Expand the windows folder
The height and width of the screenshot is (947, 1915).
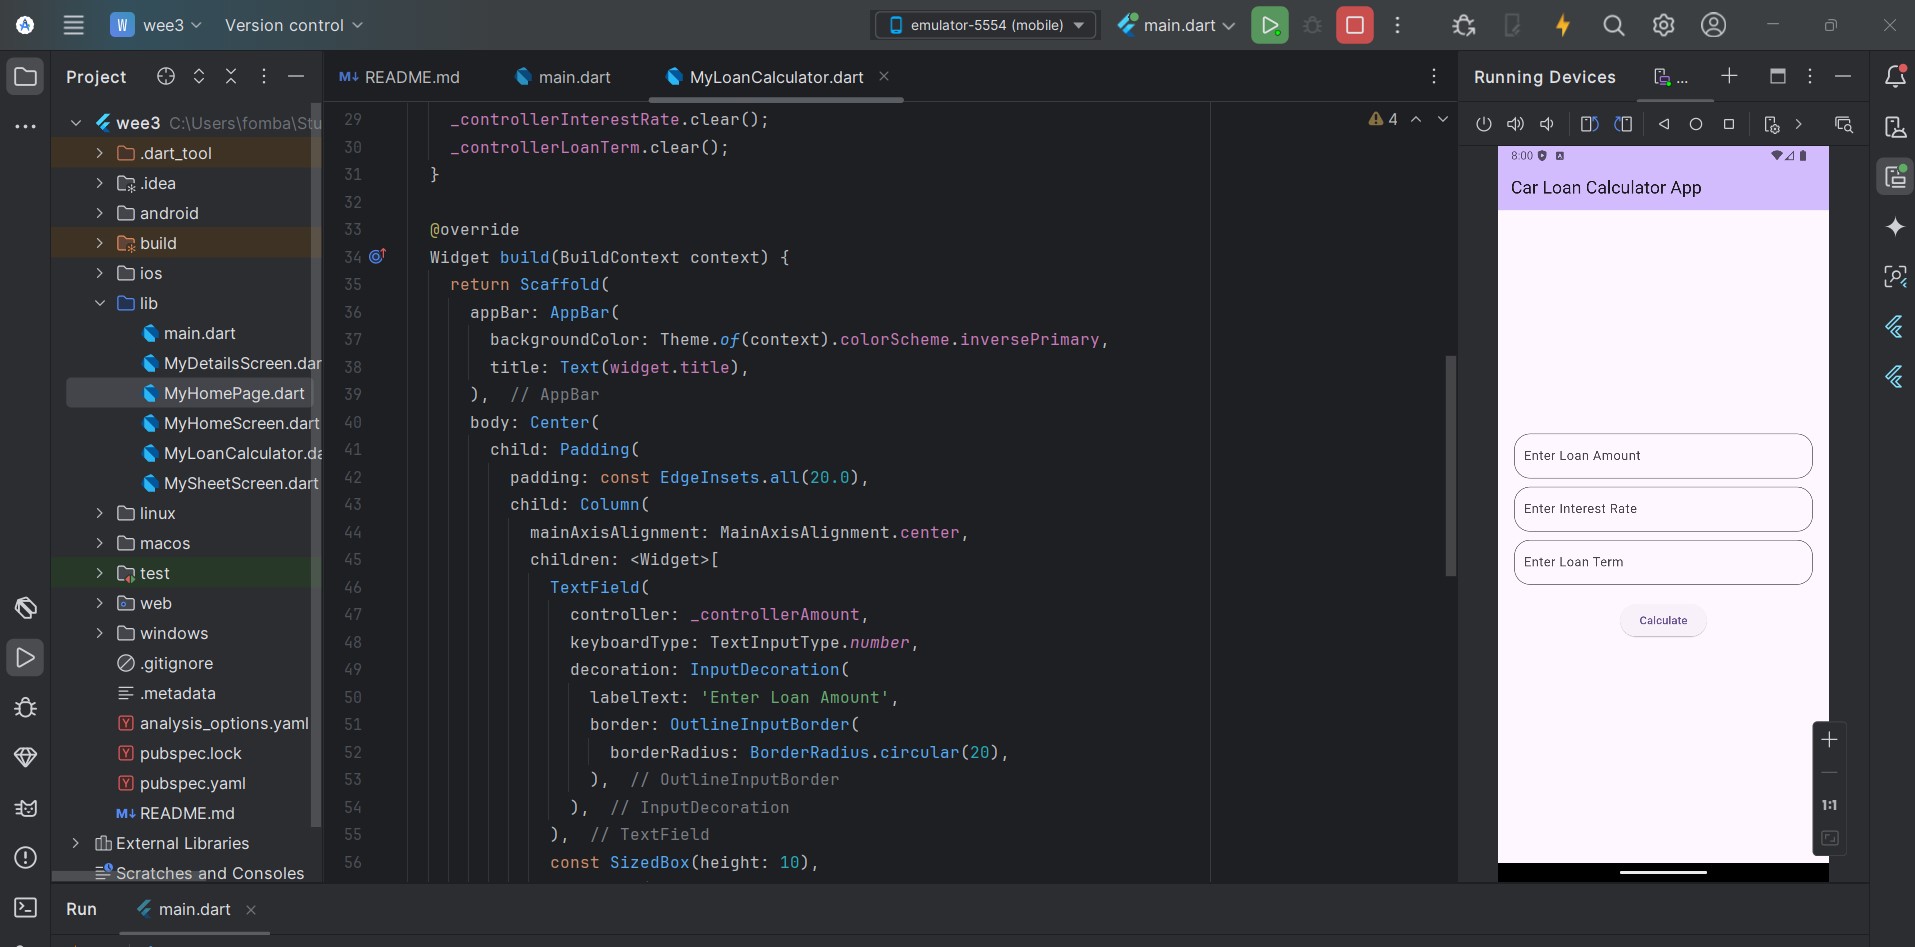pyautogui.click(x=99, y=633)
